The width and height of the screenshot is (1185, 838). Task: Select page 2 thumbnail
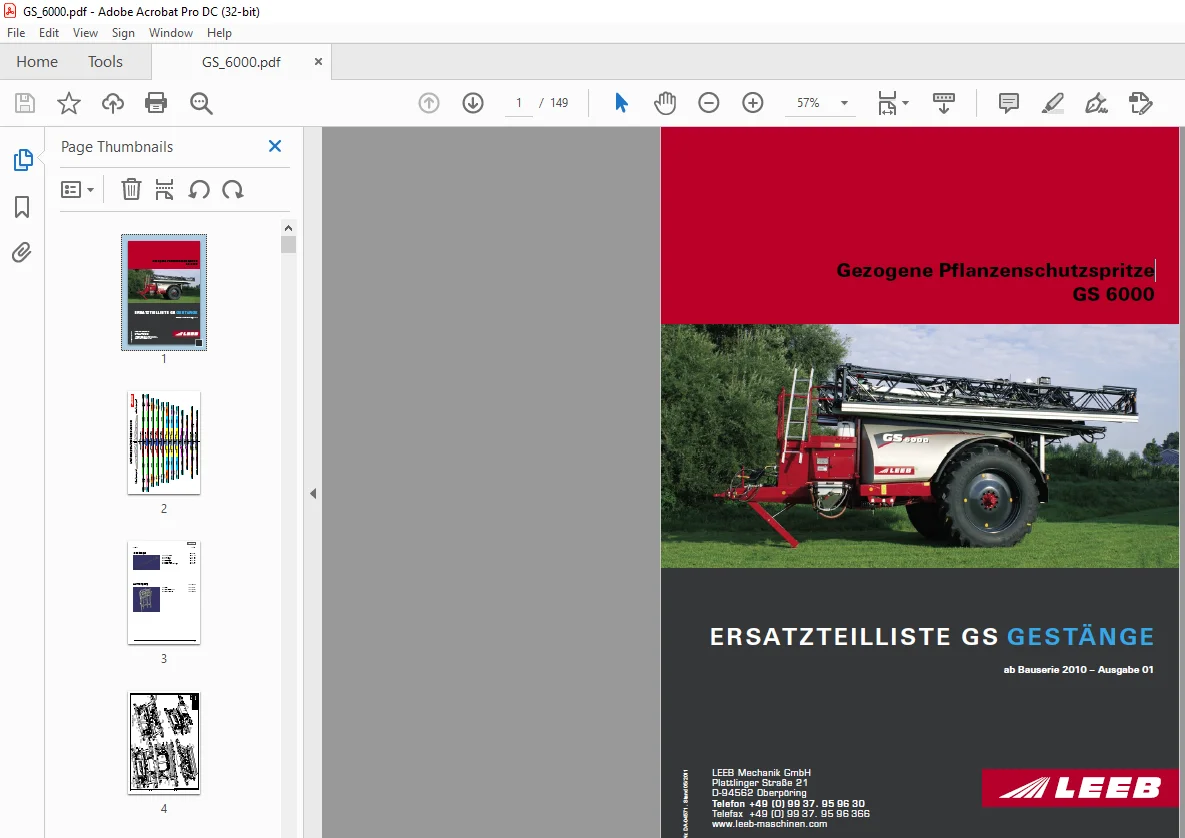[x=164, y=443]
